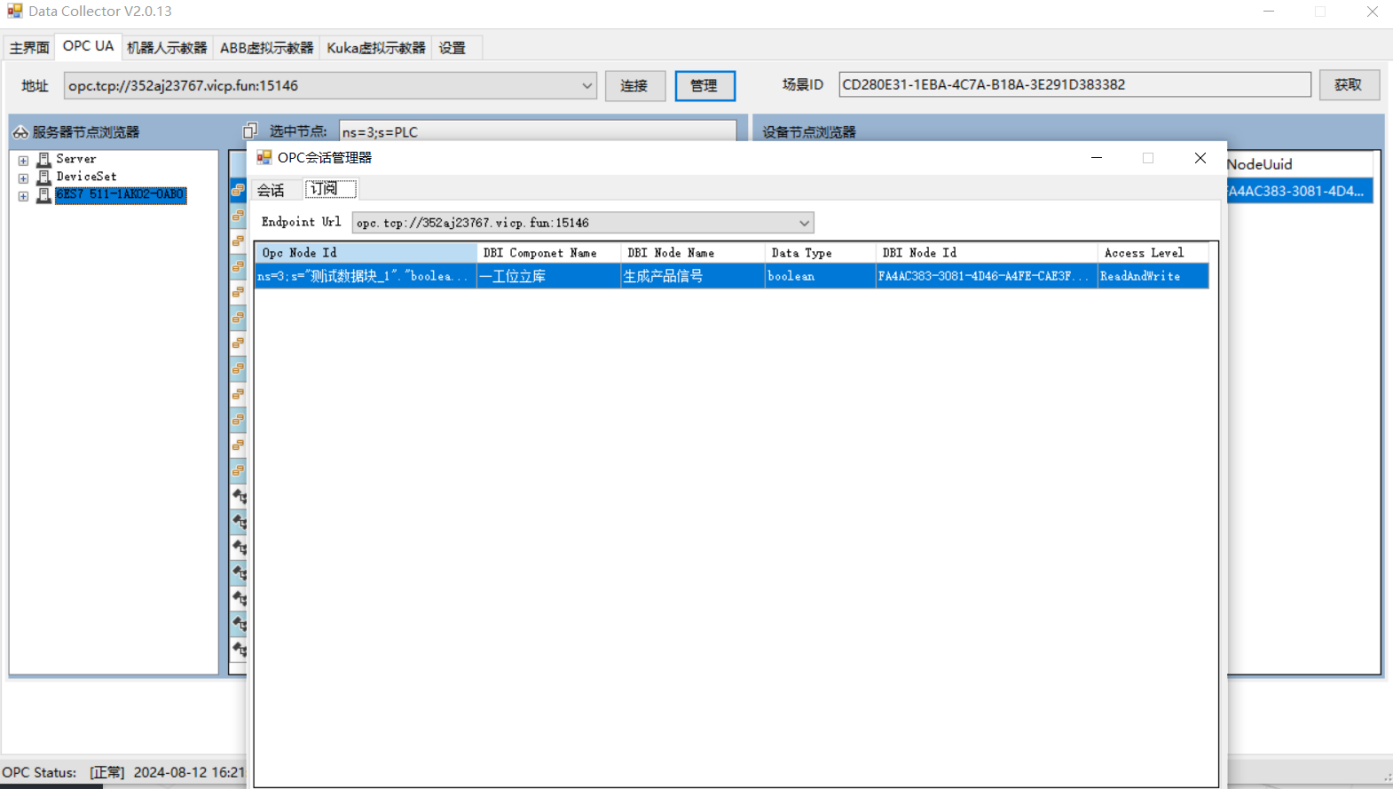
Task: Sort by the Data Type column header
Action: (x=820, y=253)
